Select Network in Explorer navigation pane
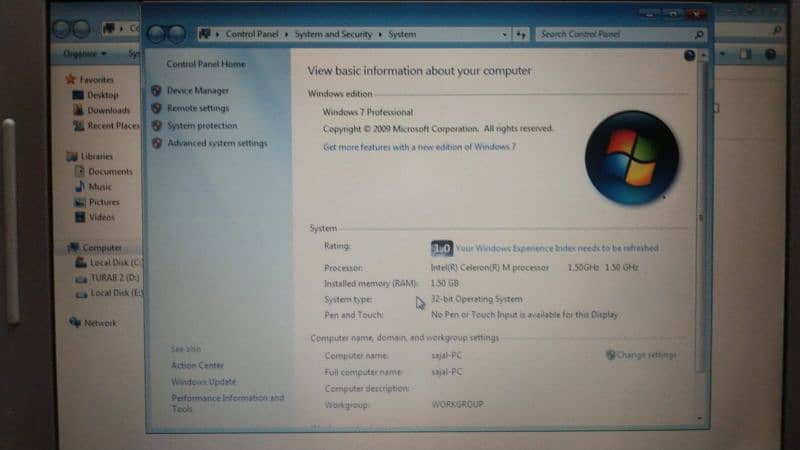 [x=101, y=323]
